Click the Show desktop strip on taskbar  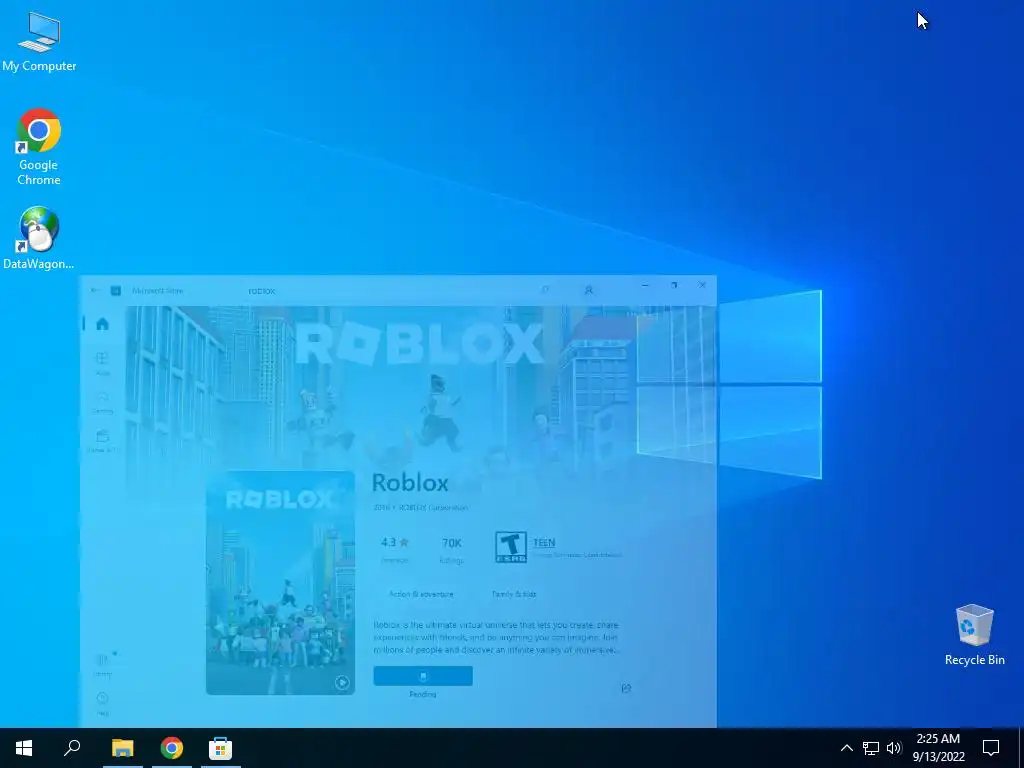point(1021,748)
